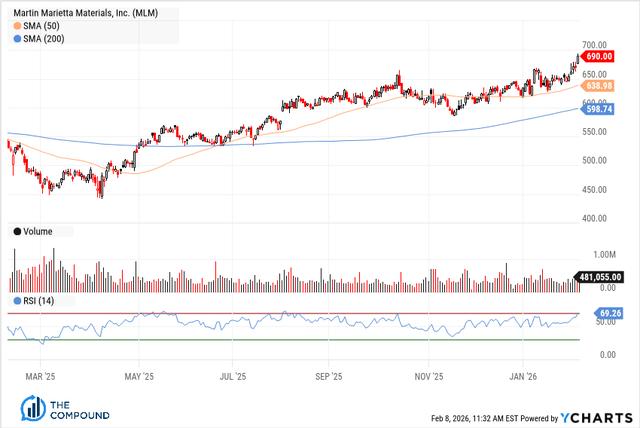Screen dimensions: 640x428
Task: Select the SEP '25 date axis label
Action: (x=329, y=377)
